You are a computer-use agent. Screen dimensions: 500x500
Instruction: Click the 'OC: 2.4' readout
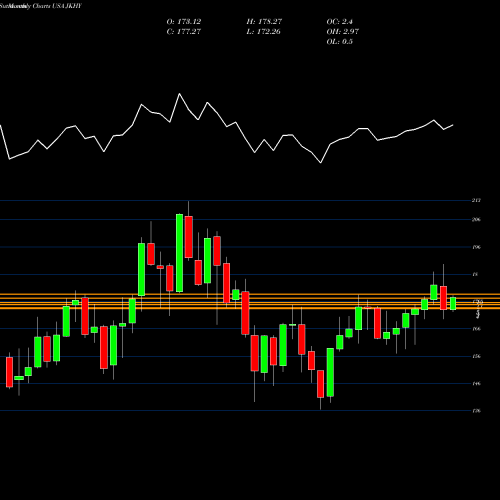click(x=339, y=22)
